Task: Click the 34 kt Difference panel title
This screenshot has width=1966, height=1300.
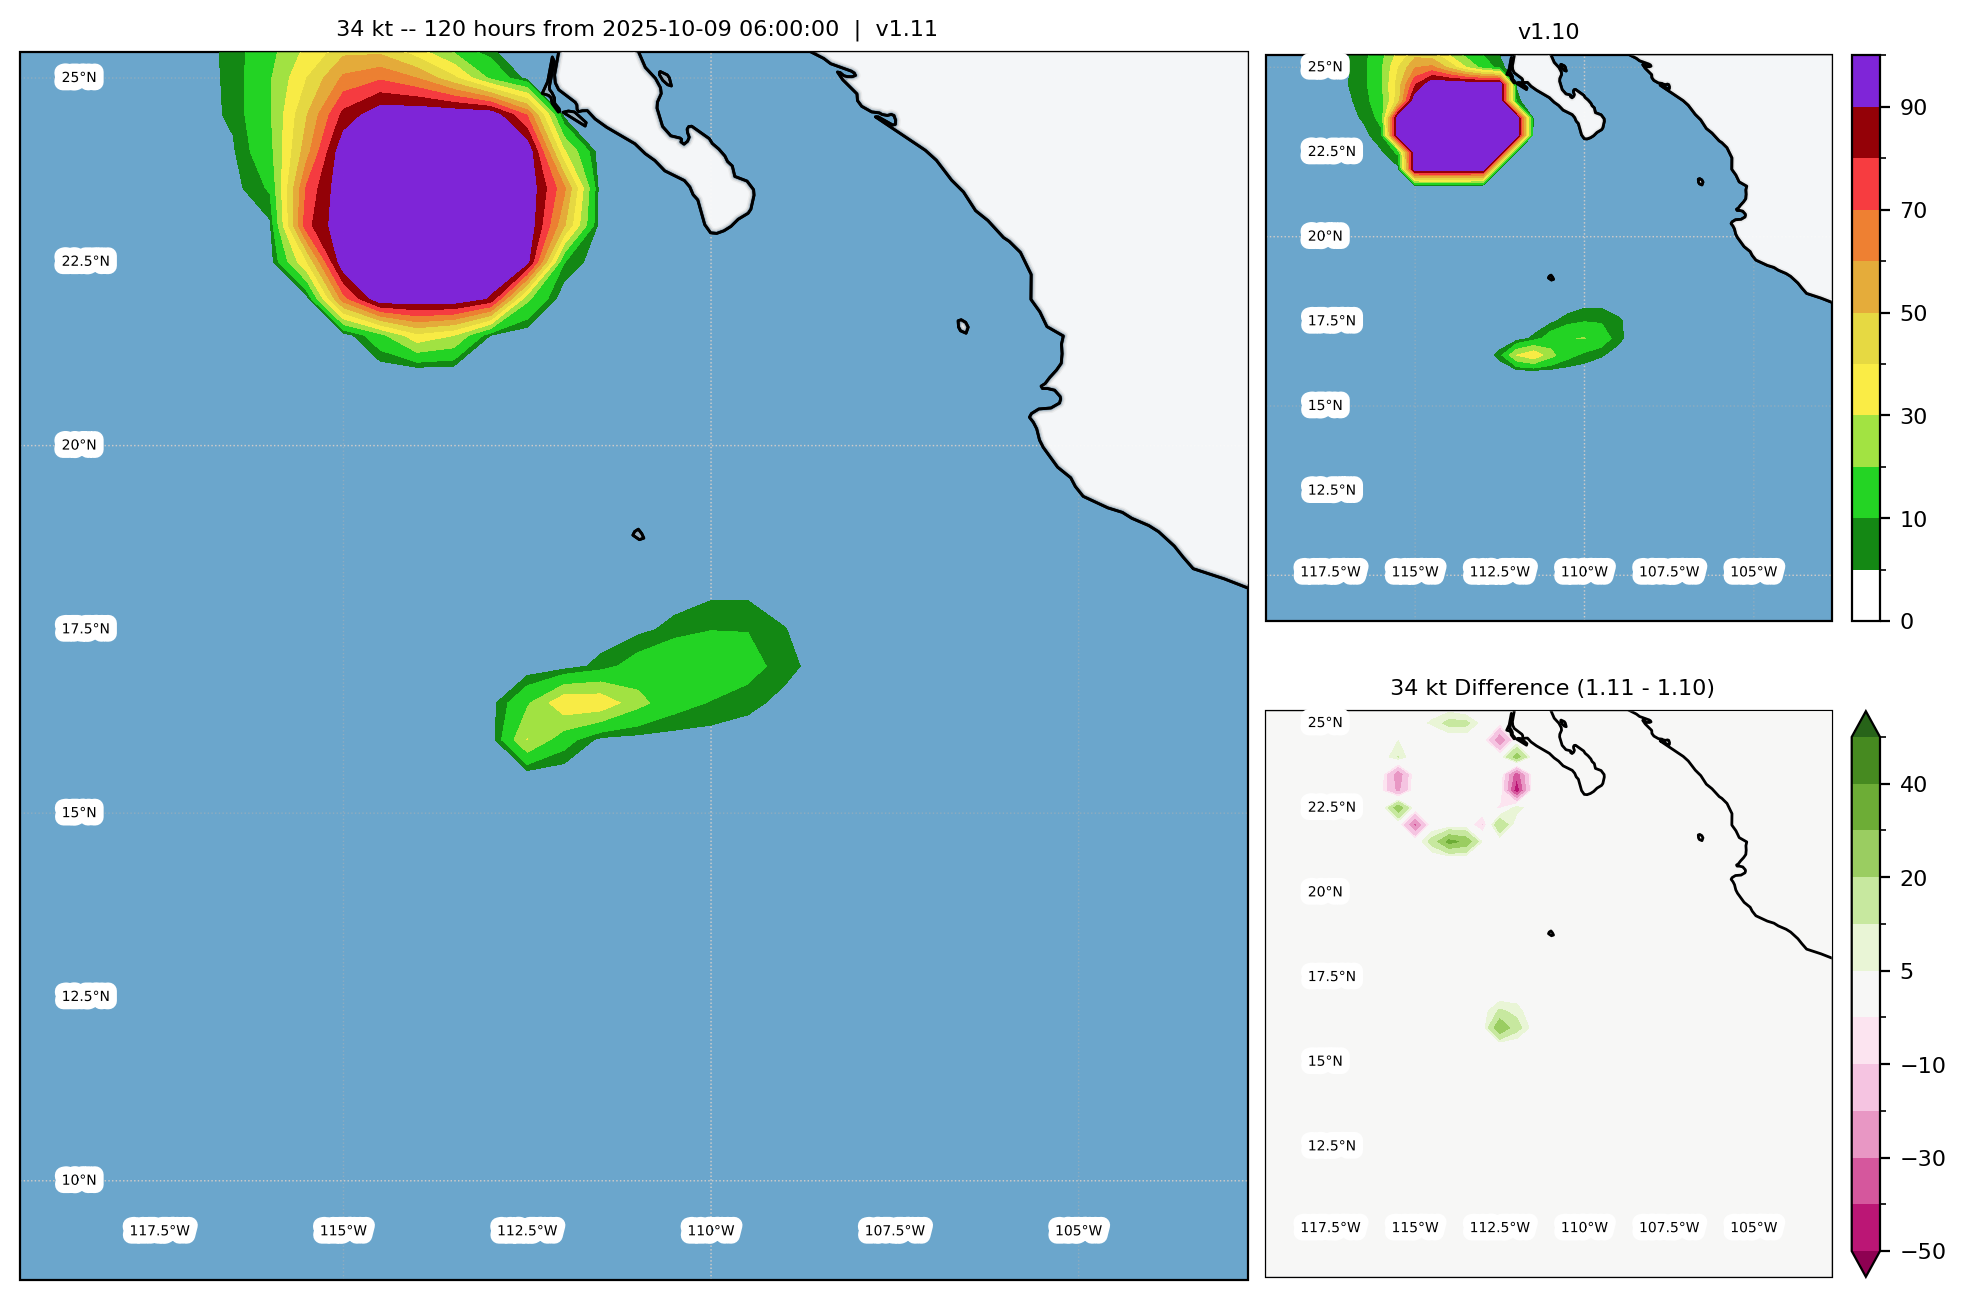Action: click(1551, 688)
